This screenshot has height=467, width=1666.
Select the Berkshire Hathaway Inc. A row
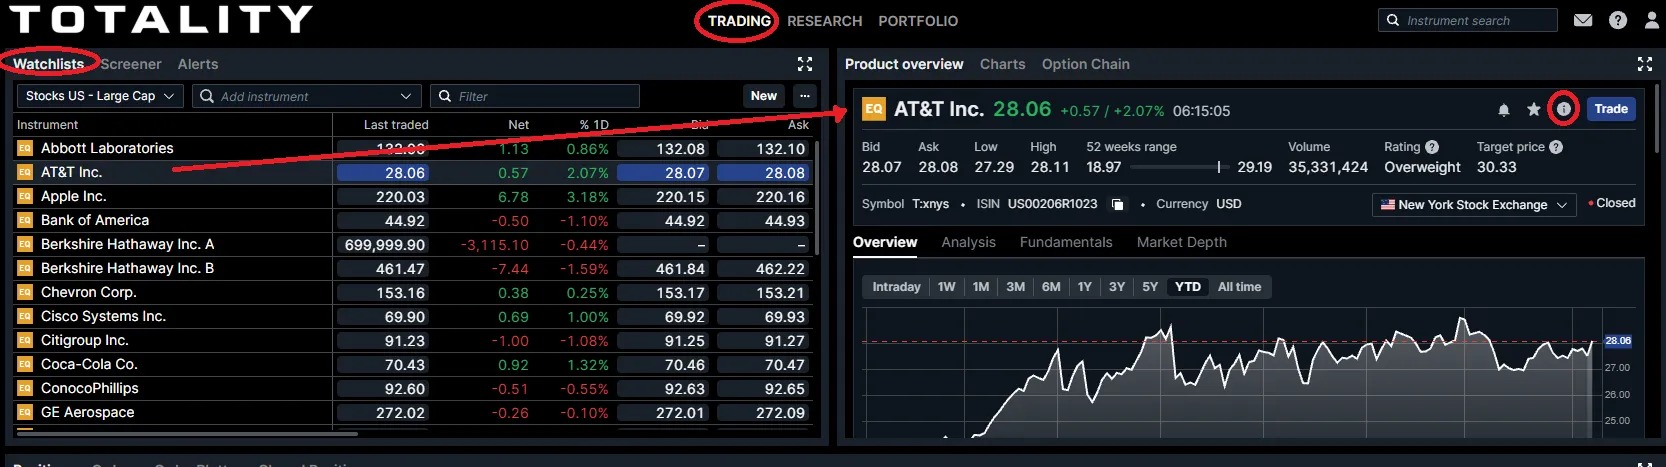coord(414,244)
